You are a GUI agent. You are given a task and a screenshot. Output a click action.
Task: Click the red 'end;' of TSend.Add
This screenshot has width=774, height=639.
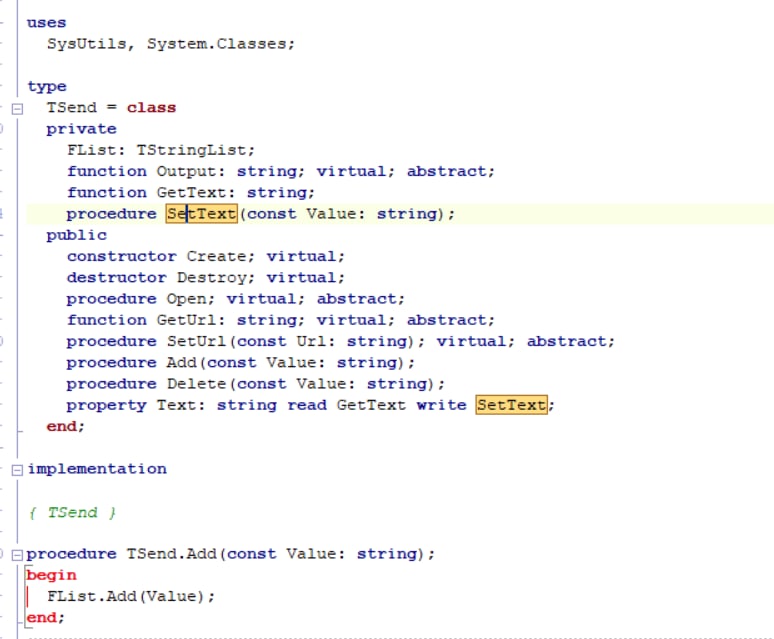click(45, 618)
